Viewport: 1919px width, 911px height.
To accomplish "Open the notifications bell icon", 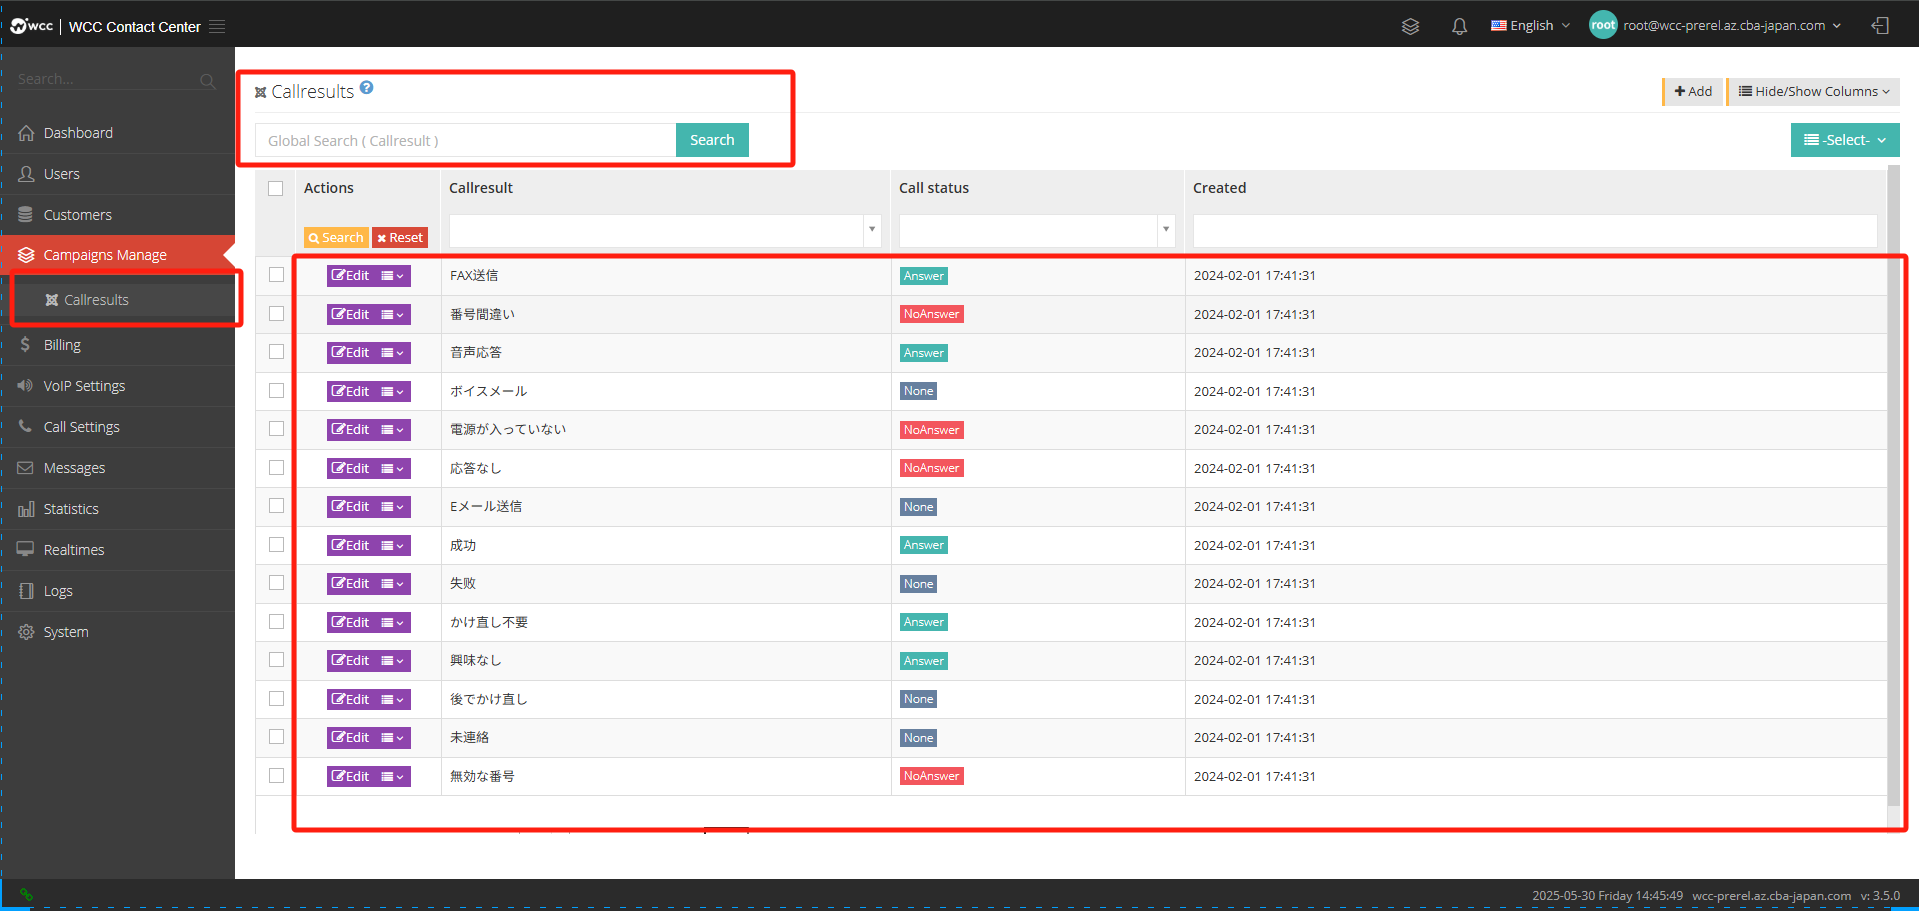I will click(1459, 26).
